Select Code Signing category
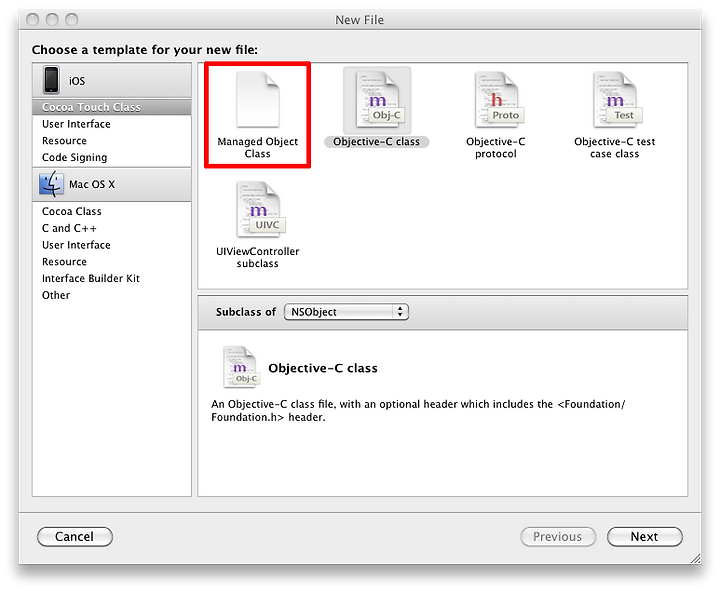 [112, 157]
